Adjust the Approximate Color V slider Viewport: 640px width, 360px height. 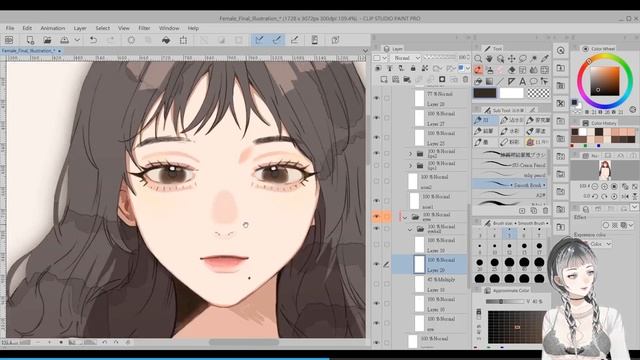pos(505,301)
